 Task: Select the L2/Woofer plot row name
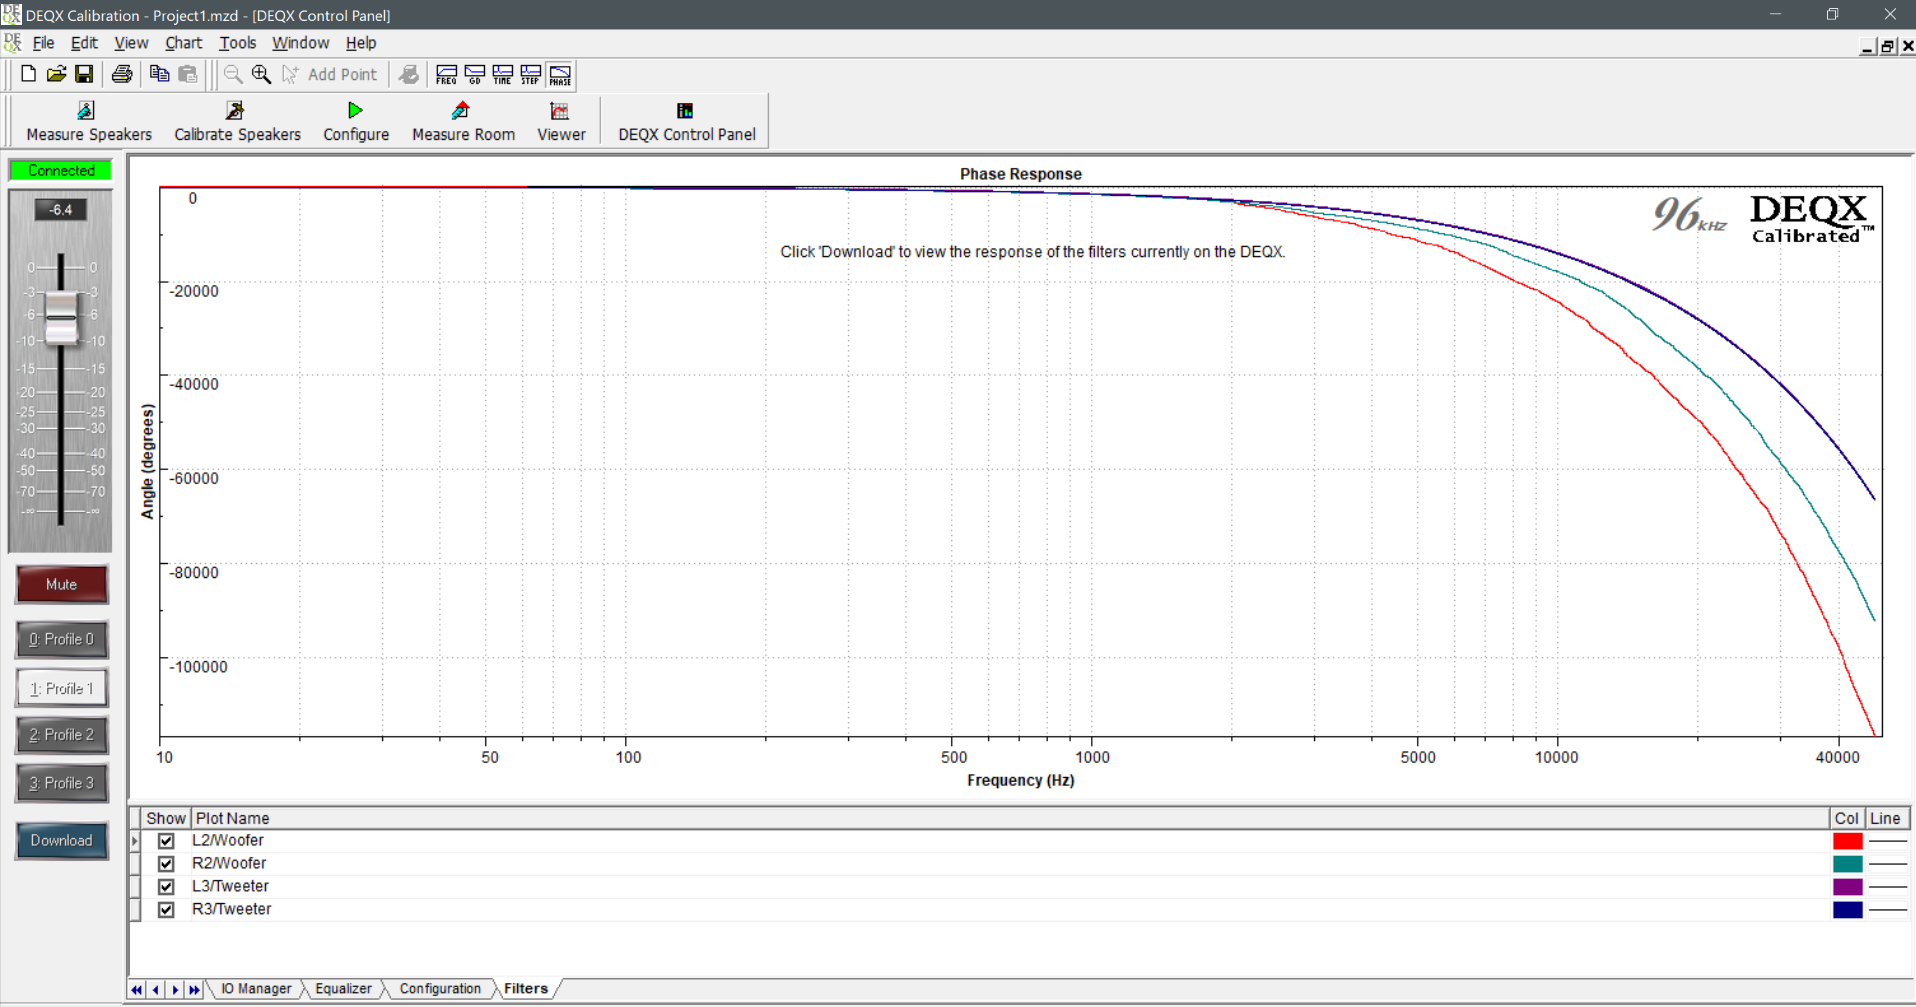coord(228,841)
